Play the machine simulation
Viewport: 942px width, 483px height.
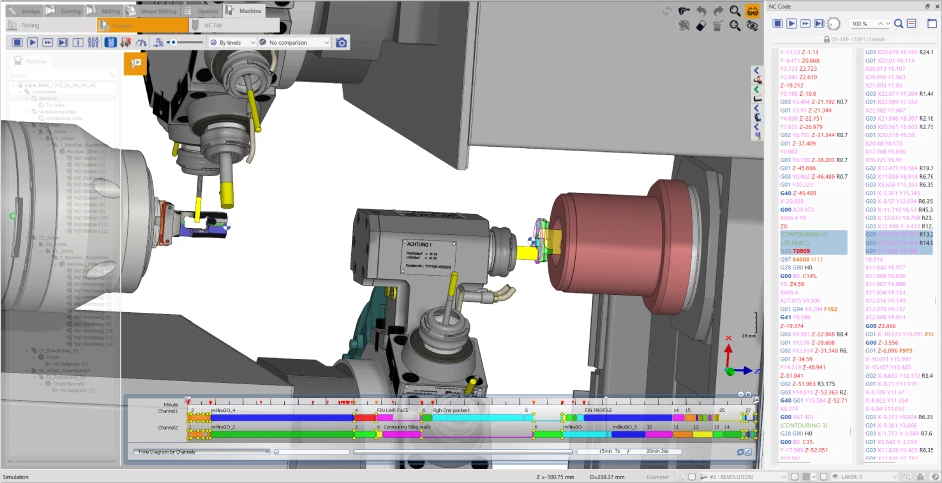pyautogui.click(x=32, y=43)
